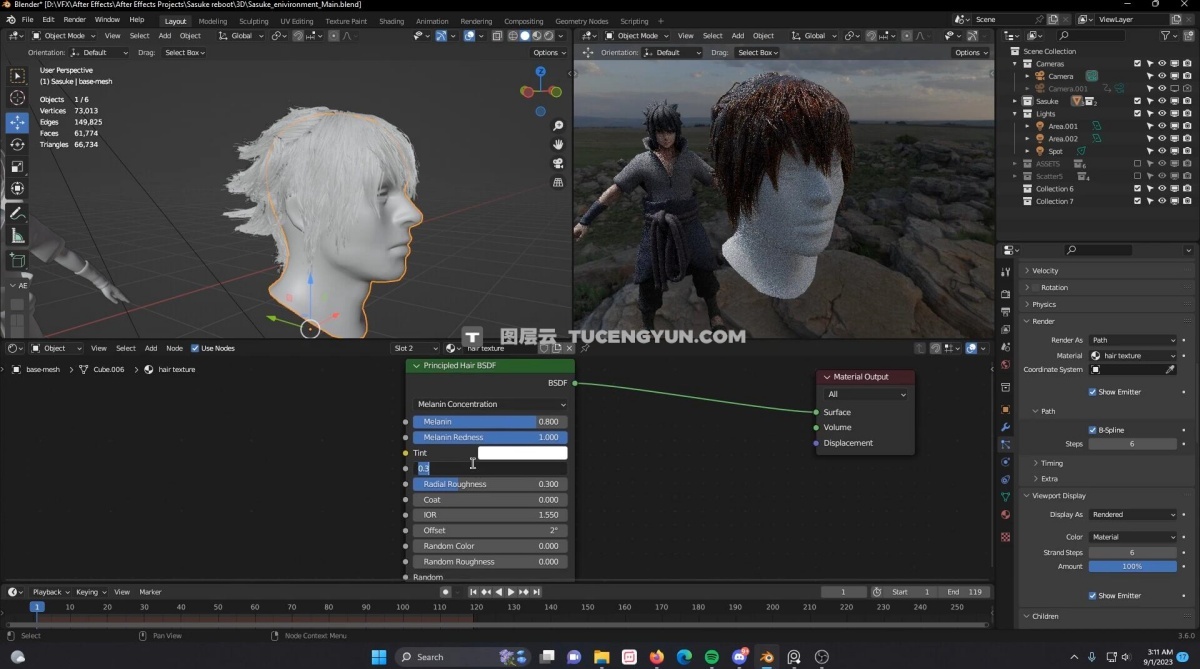1200x669 pixels.
Task: Select the Cursor tool in left viewport toolbar
Action: click(x=18, y=97)
